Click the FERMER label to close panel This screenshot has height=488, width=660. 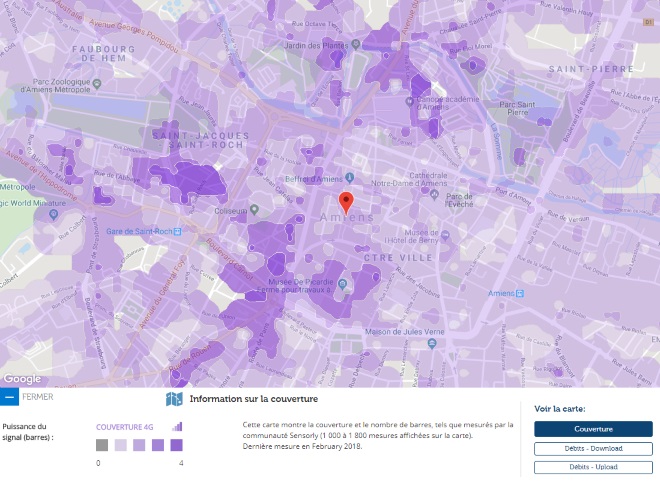click(39, 397)
